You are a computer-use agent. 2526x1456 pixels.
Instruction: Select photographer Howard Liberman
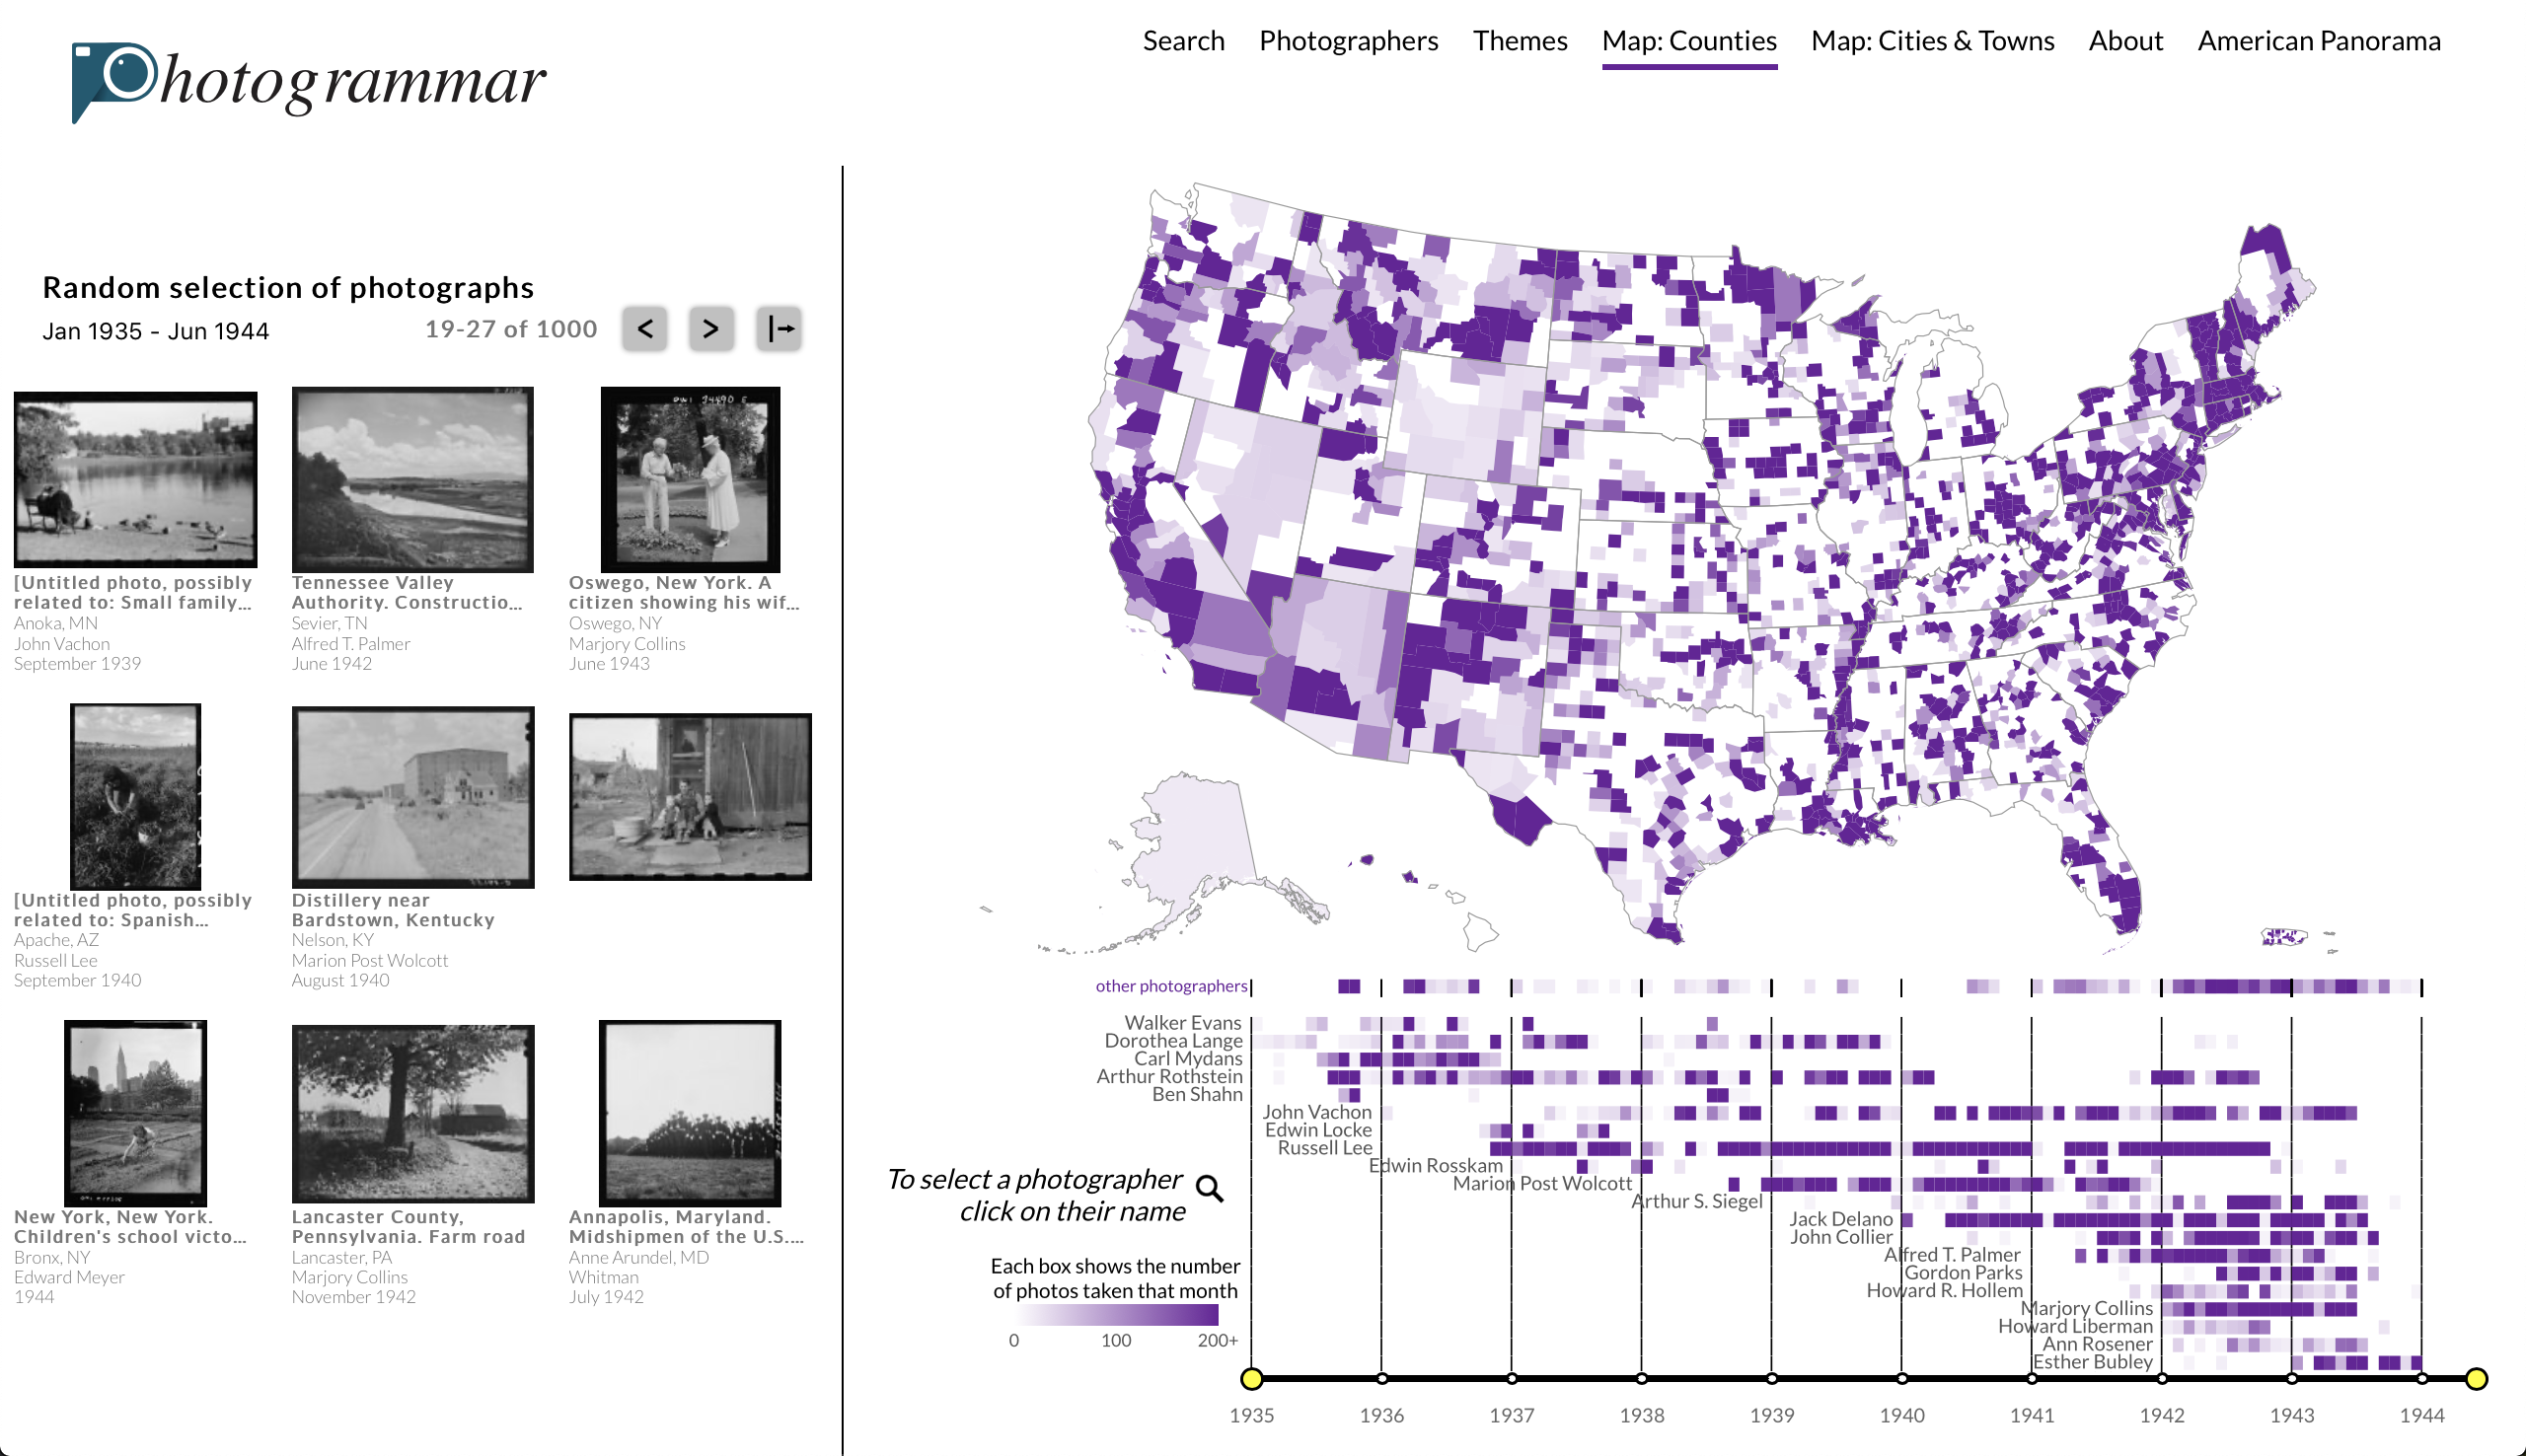pyautogui.click(x=2075, y=1327)
